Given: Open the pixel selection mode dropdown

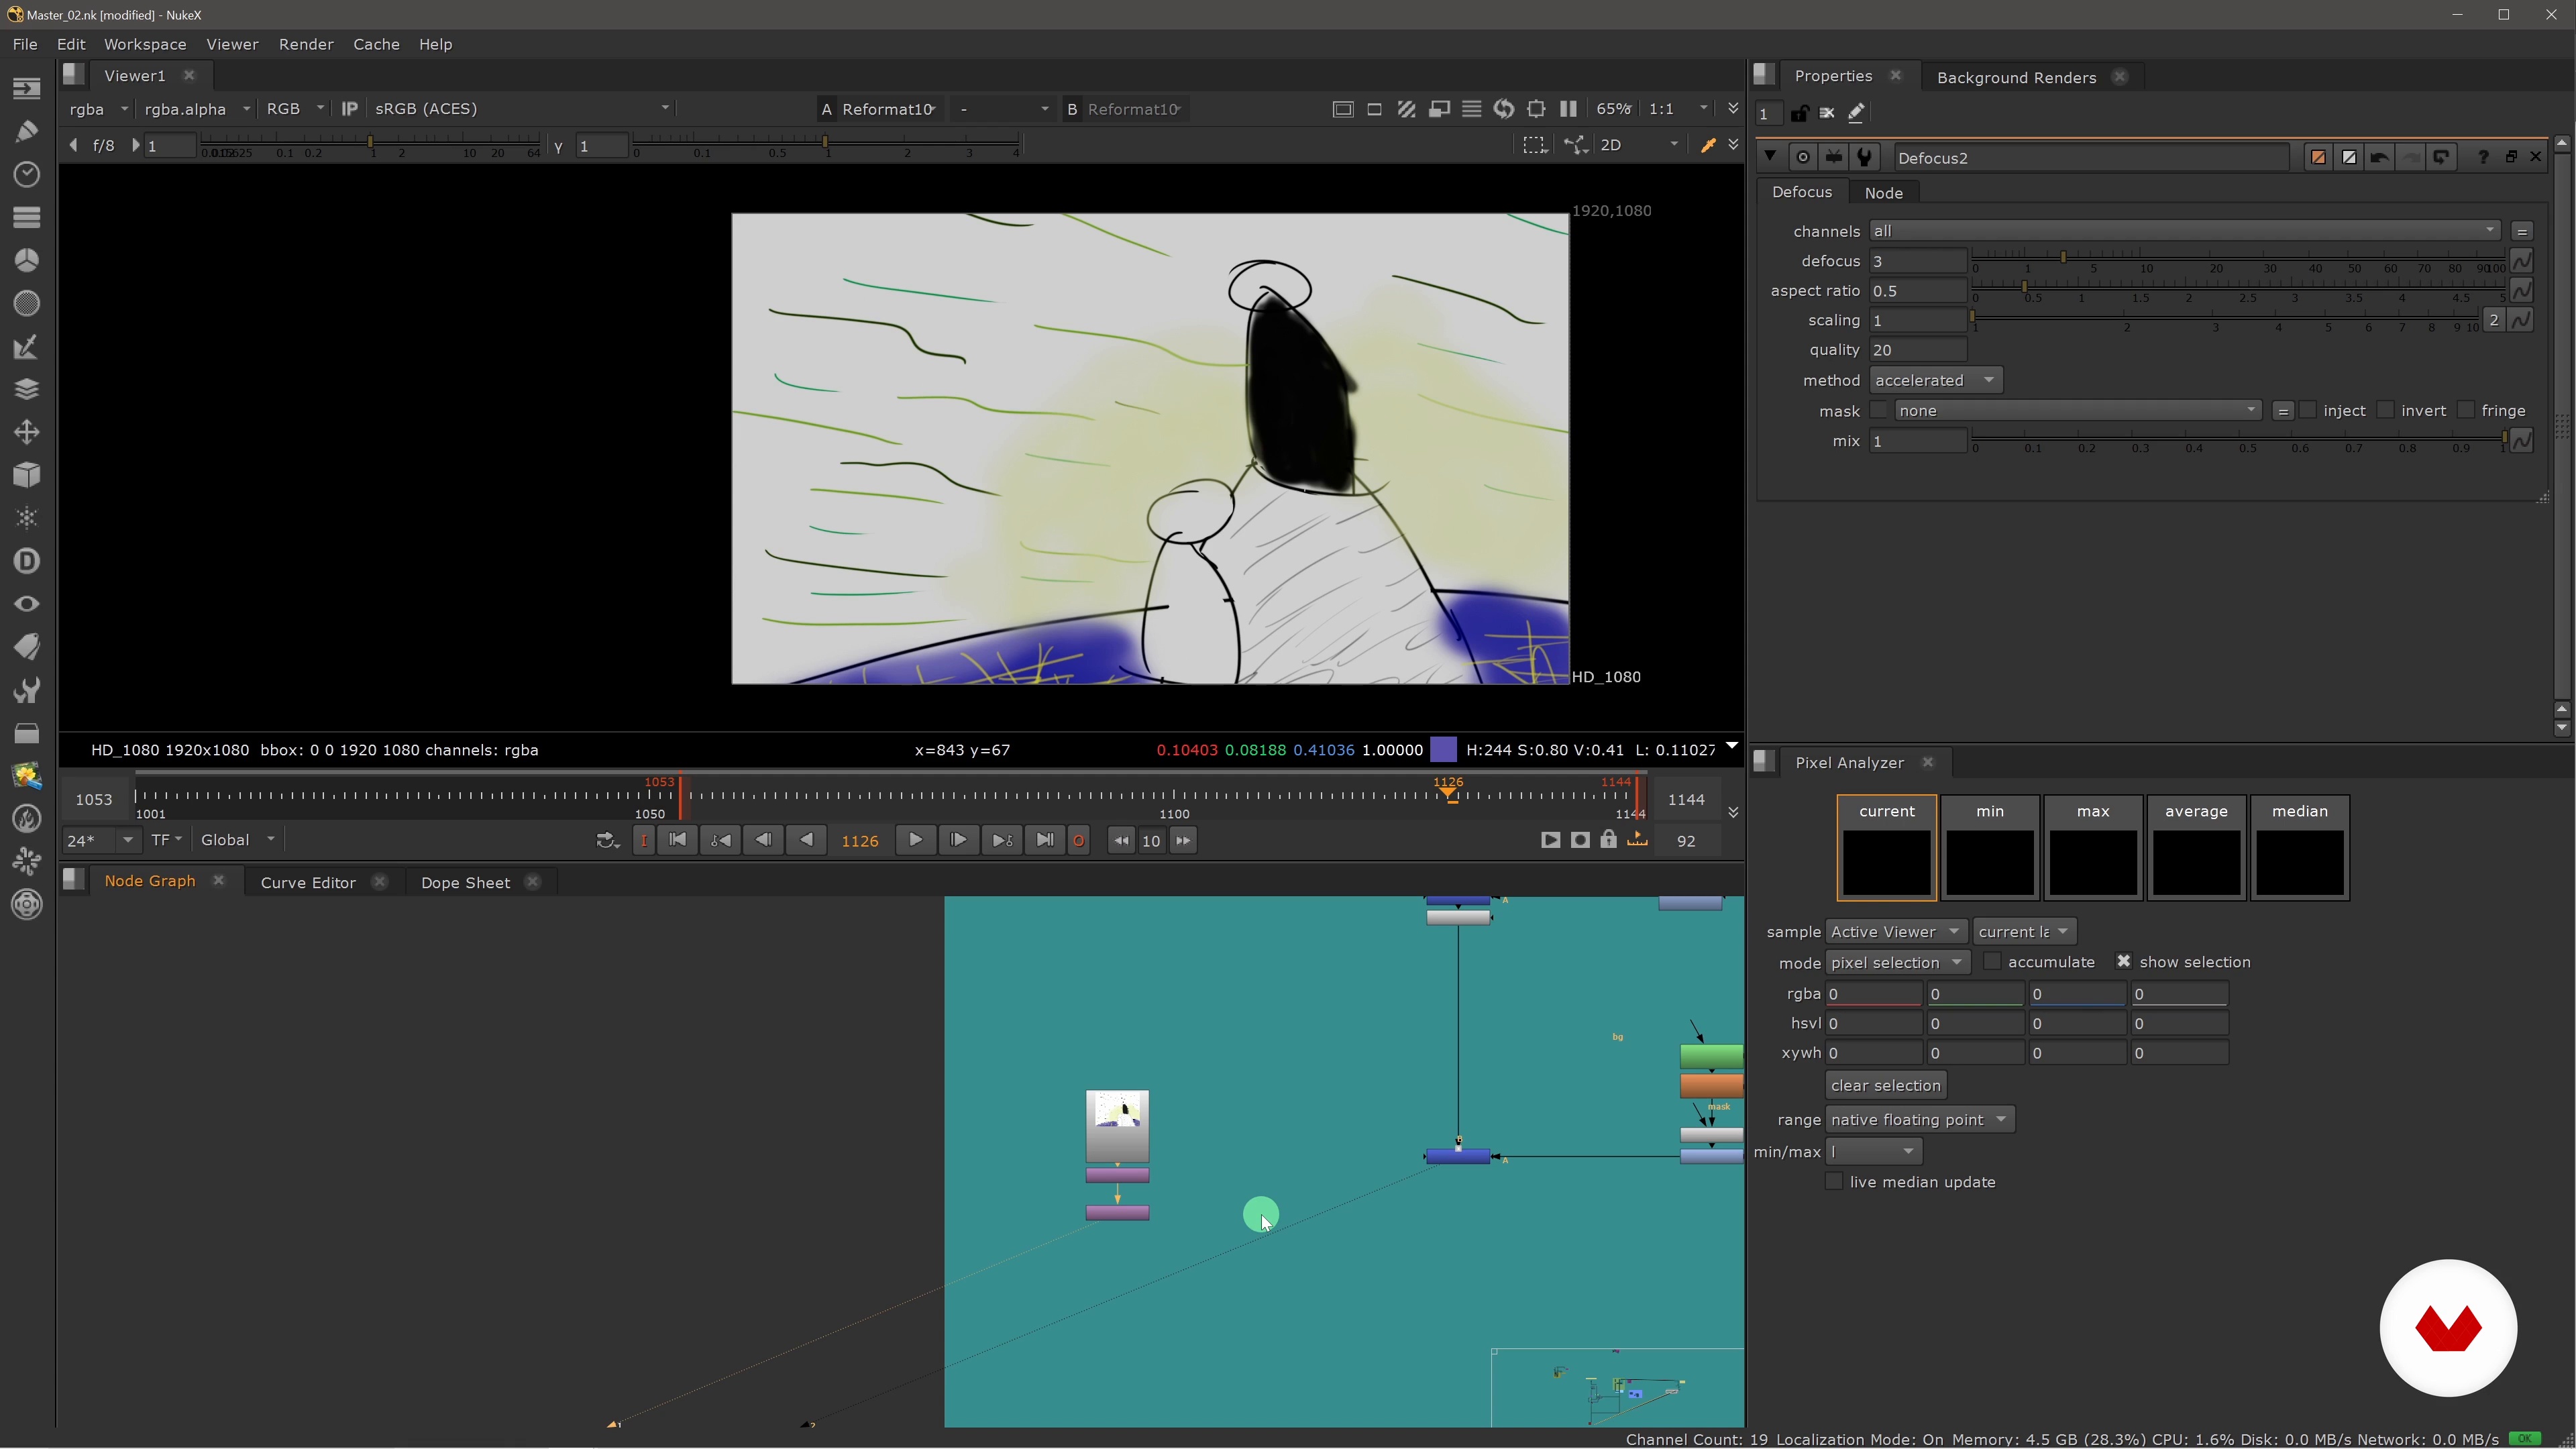Looking at the screenshot, I should [x=1897, y=963].
